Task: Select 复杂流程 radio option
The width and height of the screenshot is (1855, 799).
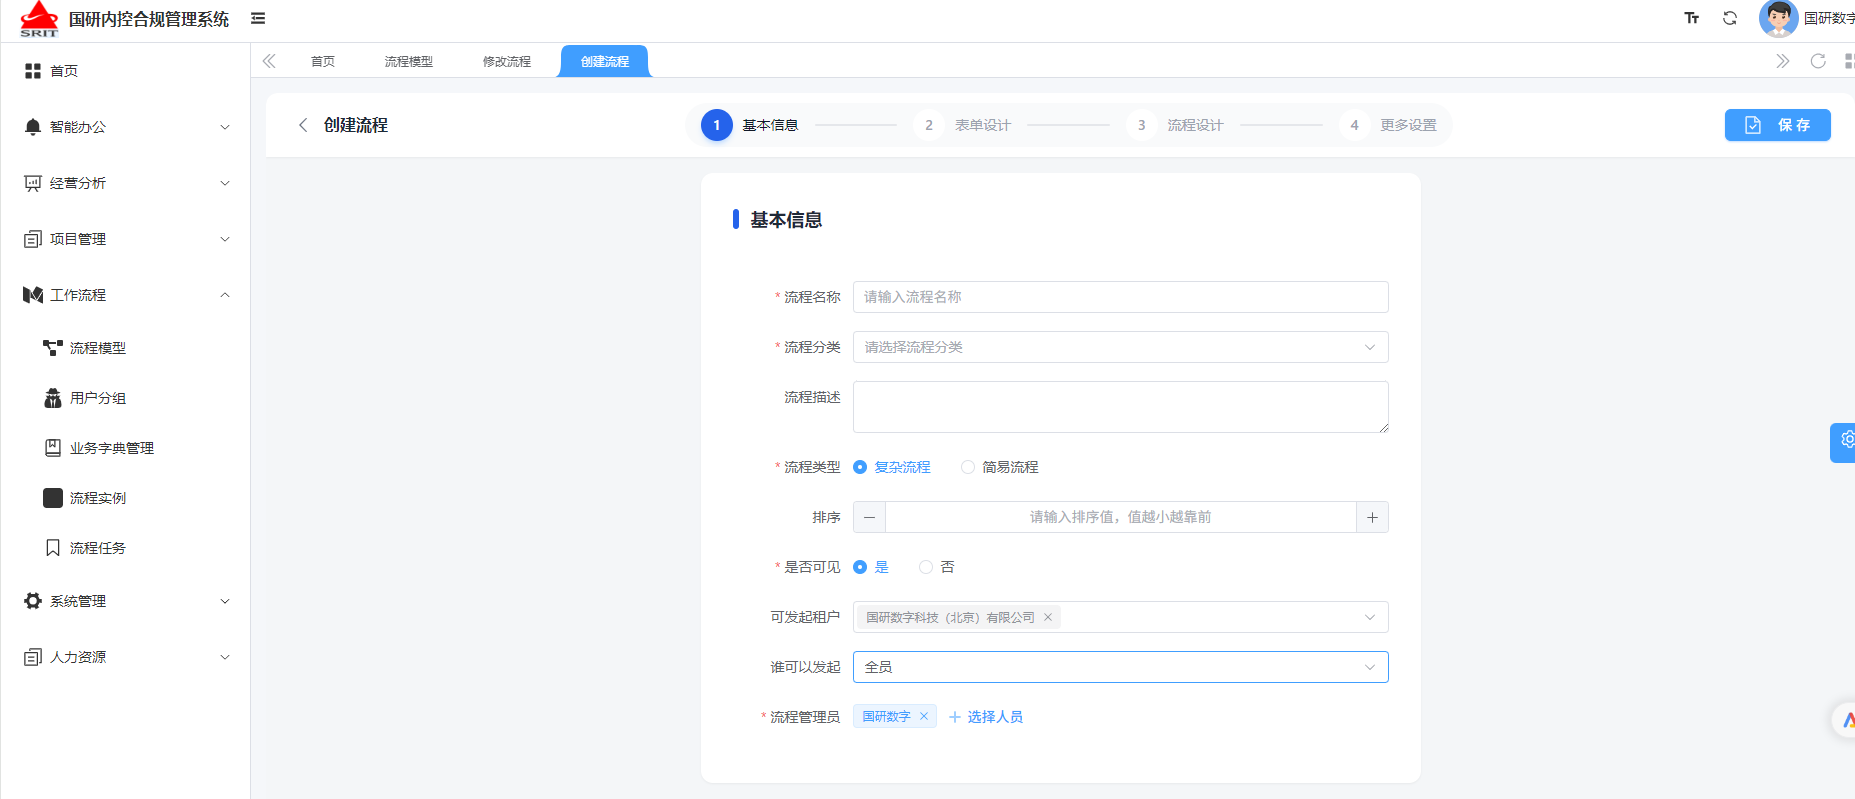Action: coord(891,467)
